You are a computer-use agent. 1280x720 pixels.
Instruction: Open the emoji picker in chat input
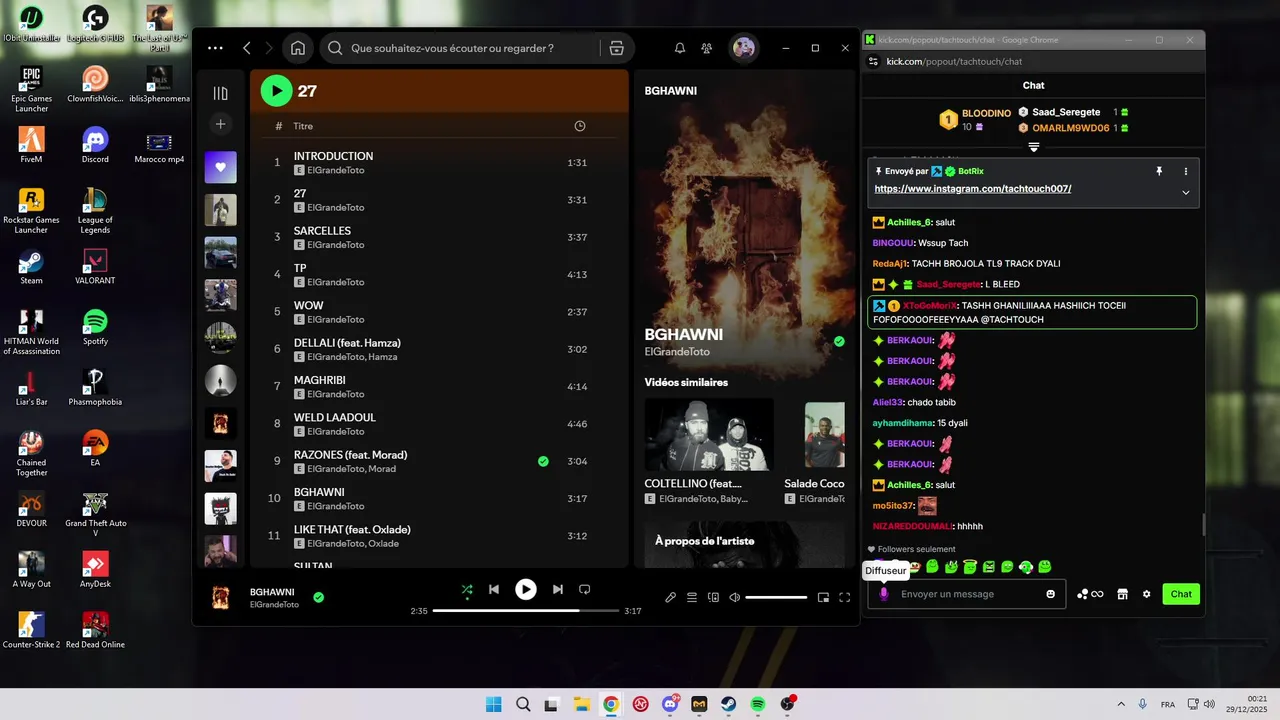click(x=1050, y=594)
